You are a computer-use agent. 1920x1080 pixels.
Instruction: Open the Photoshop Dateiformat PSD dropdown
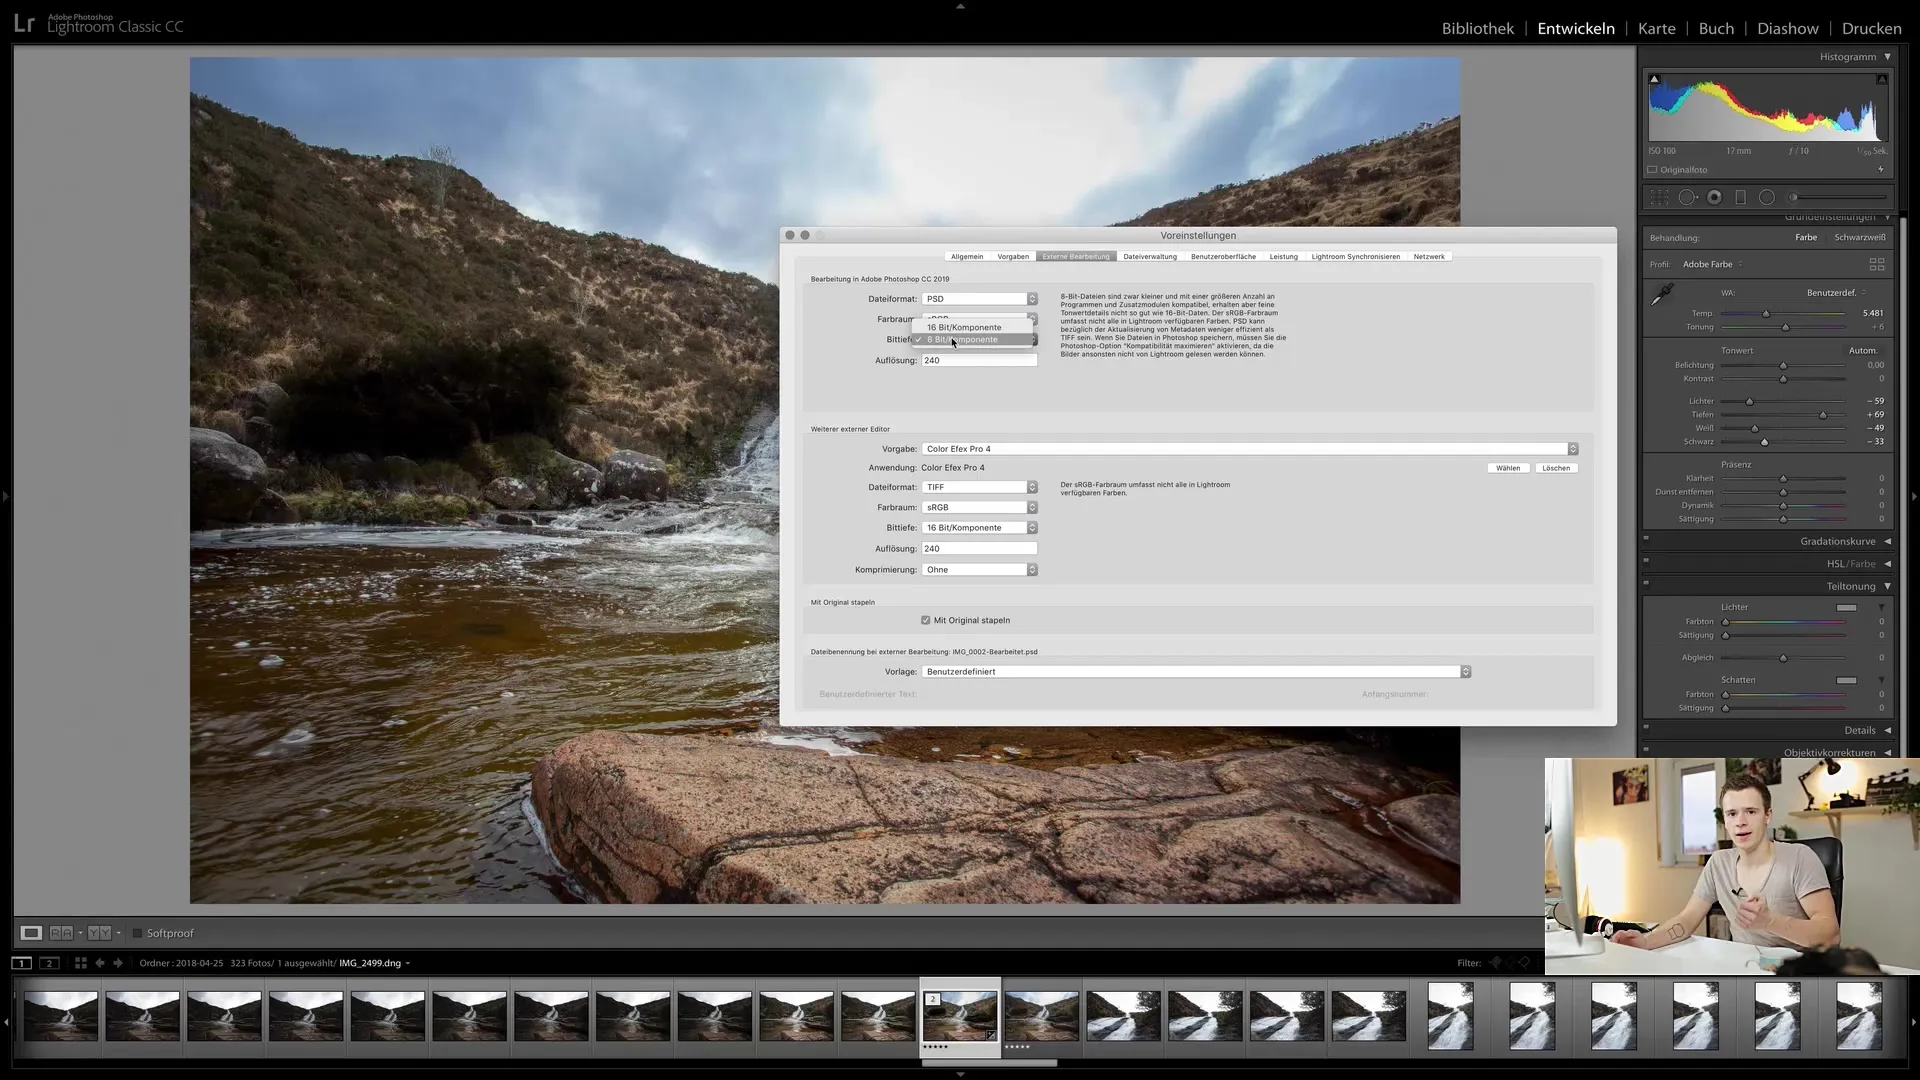(x=979, y=299)
